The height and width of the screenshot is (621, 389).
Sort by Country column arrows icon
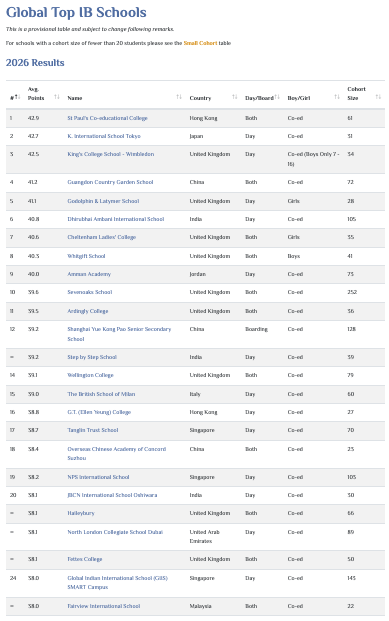click(235, 97)
